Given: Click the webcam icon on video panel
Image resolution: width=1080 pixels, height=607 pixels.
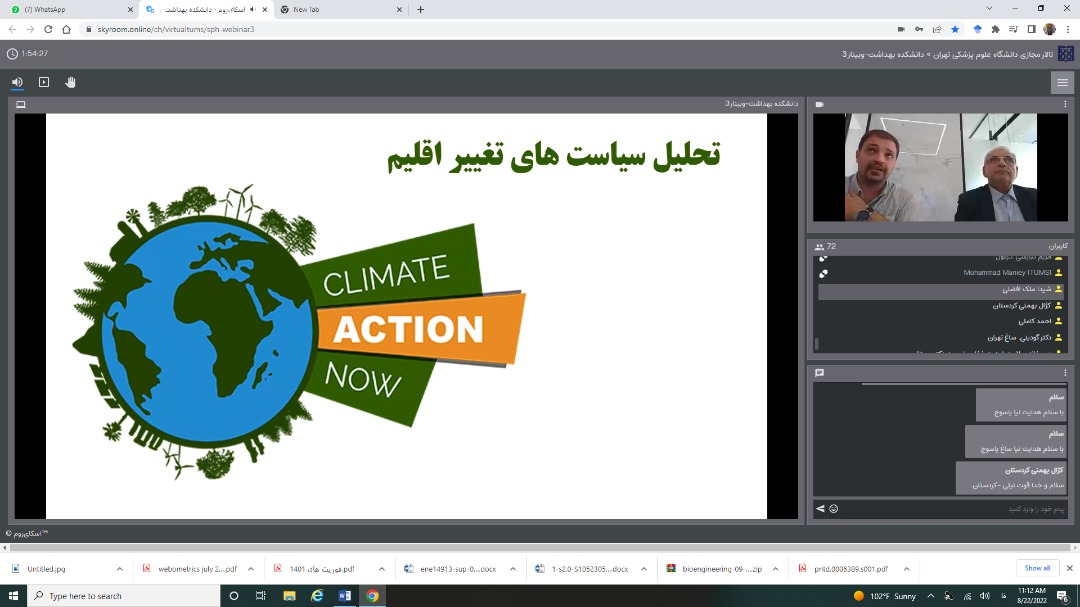Looking at the screenshot, I should (820, 104).
